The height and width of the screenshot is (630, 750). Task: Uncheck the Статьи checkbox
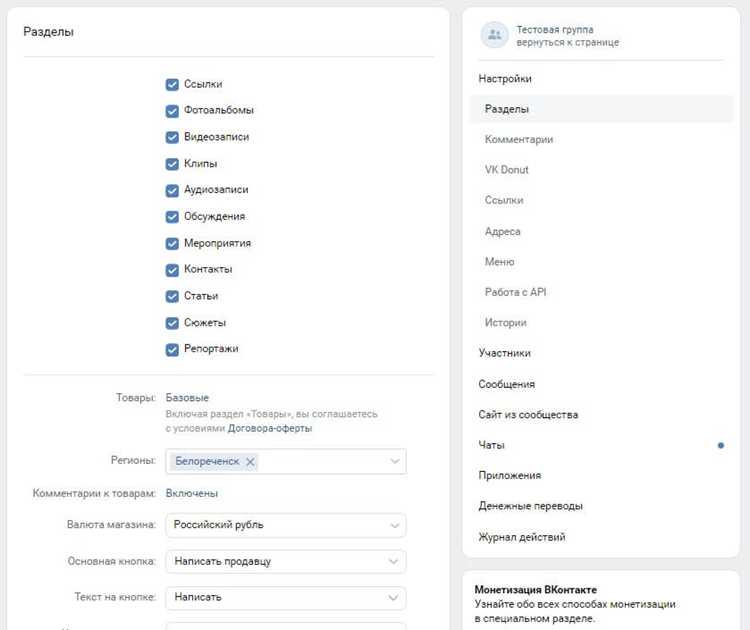[x=172, y=297]
